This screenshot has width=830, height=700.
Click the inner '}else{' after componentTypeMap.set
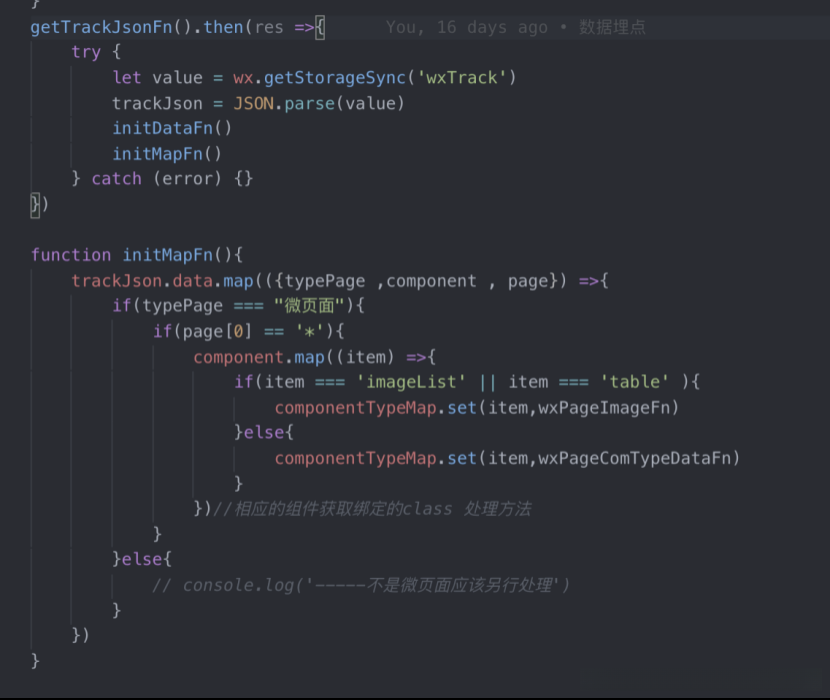tap(264, 433)
